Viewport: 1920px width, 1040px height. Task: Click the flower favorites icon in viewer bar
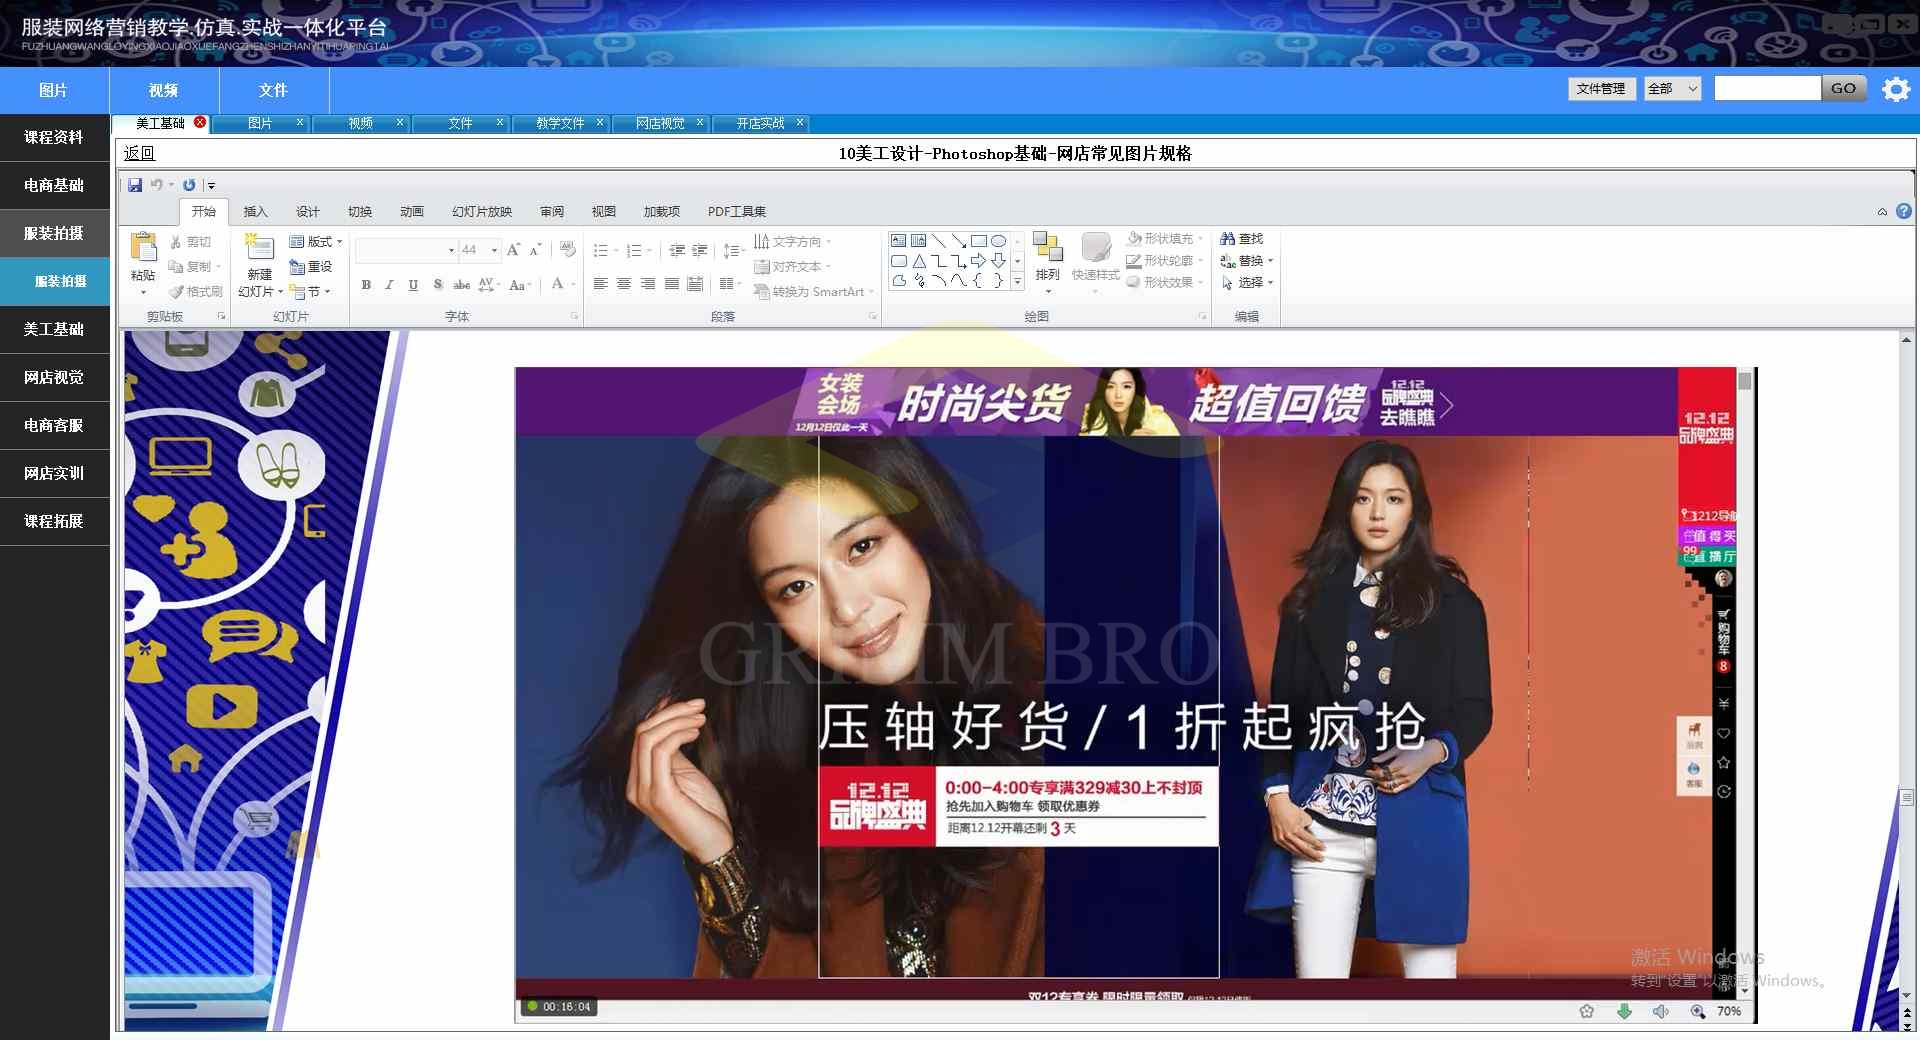(x=1587, y=1011)
